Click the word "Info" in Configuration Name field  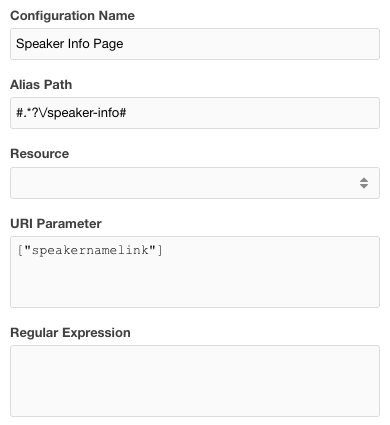pos(79,44)
